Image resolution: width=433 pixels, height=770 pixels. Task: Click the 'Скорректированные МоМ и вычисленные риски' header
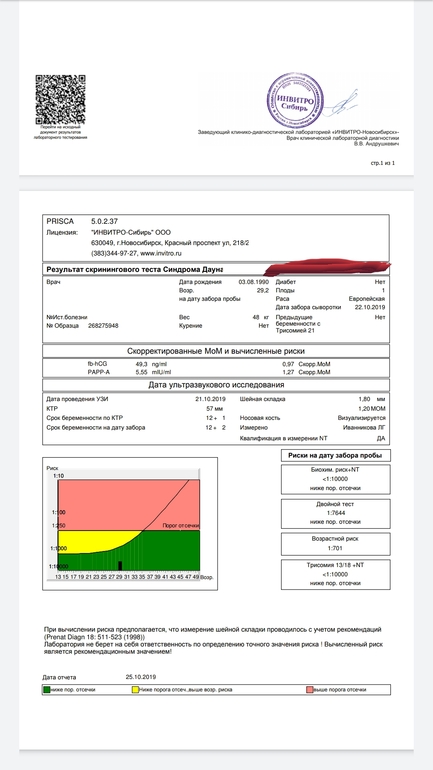coord(216,351)
